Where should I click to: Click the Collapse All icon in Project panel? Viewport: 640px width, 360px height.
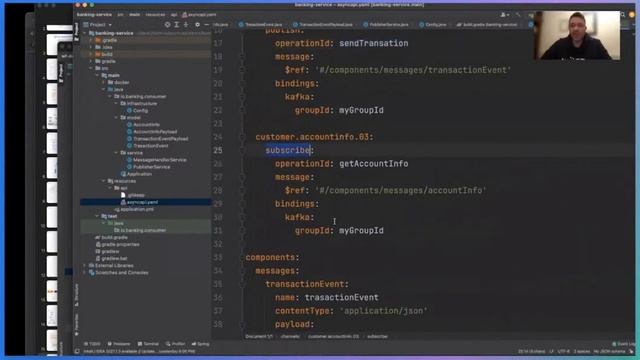[186, 25]
